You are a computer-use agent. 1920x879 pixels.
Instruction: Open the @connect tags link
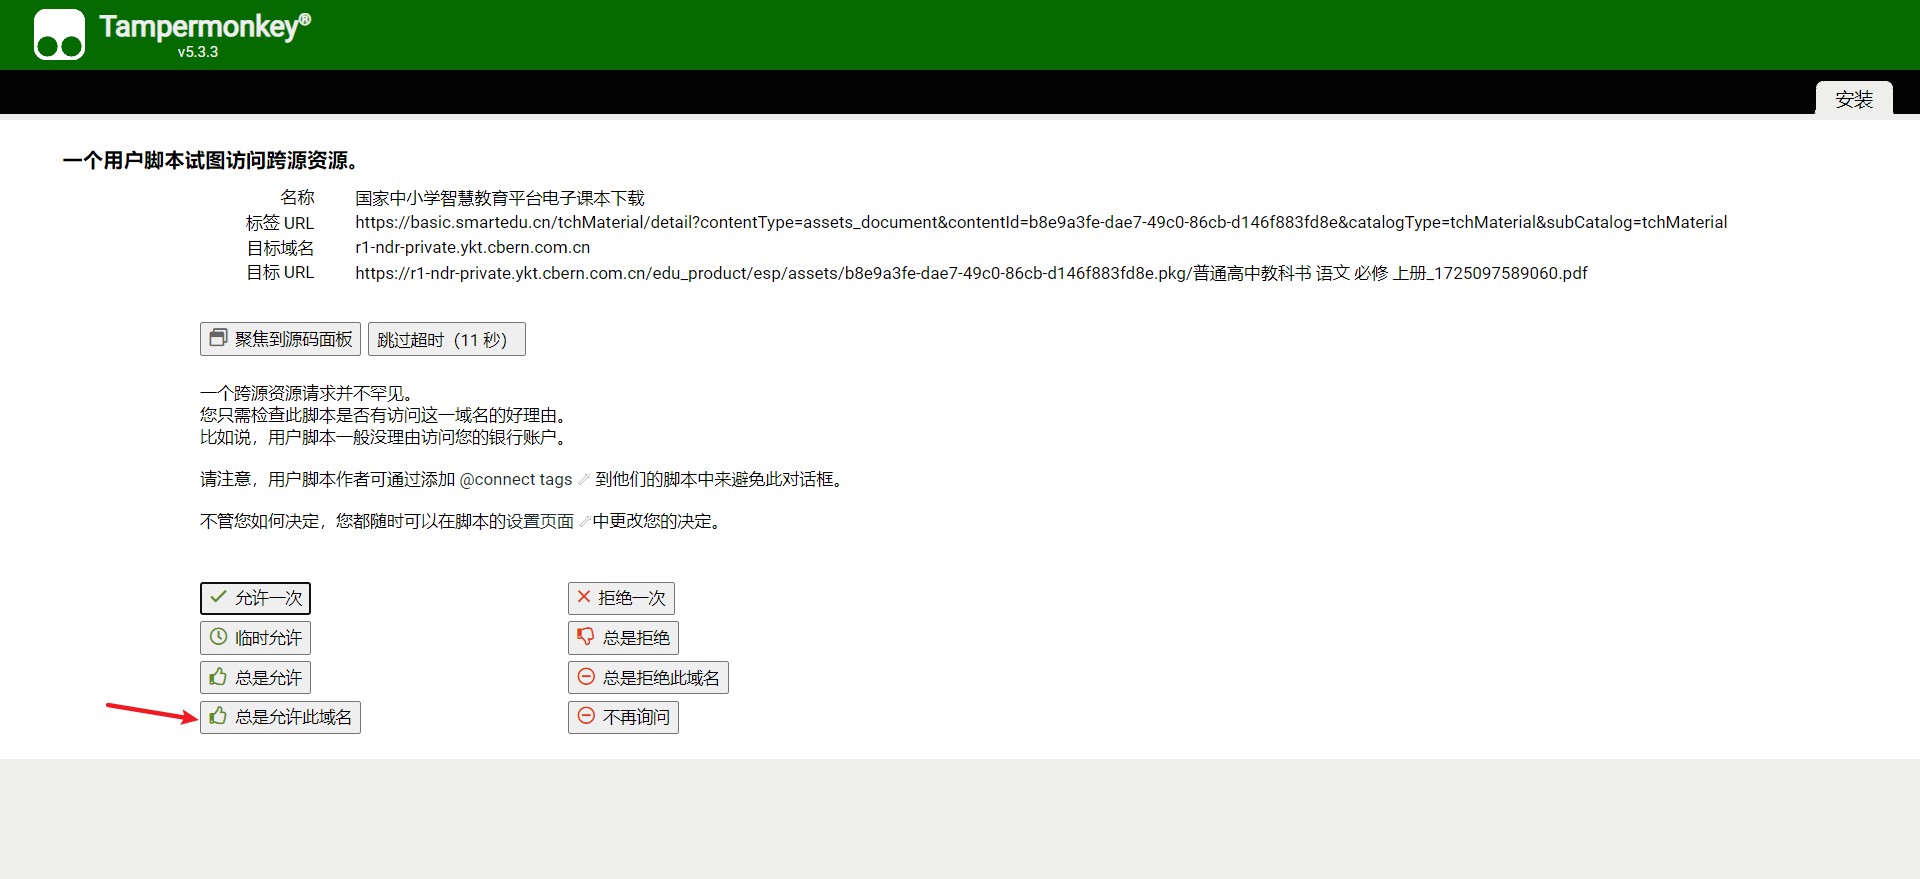point(516,480)
